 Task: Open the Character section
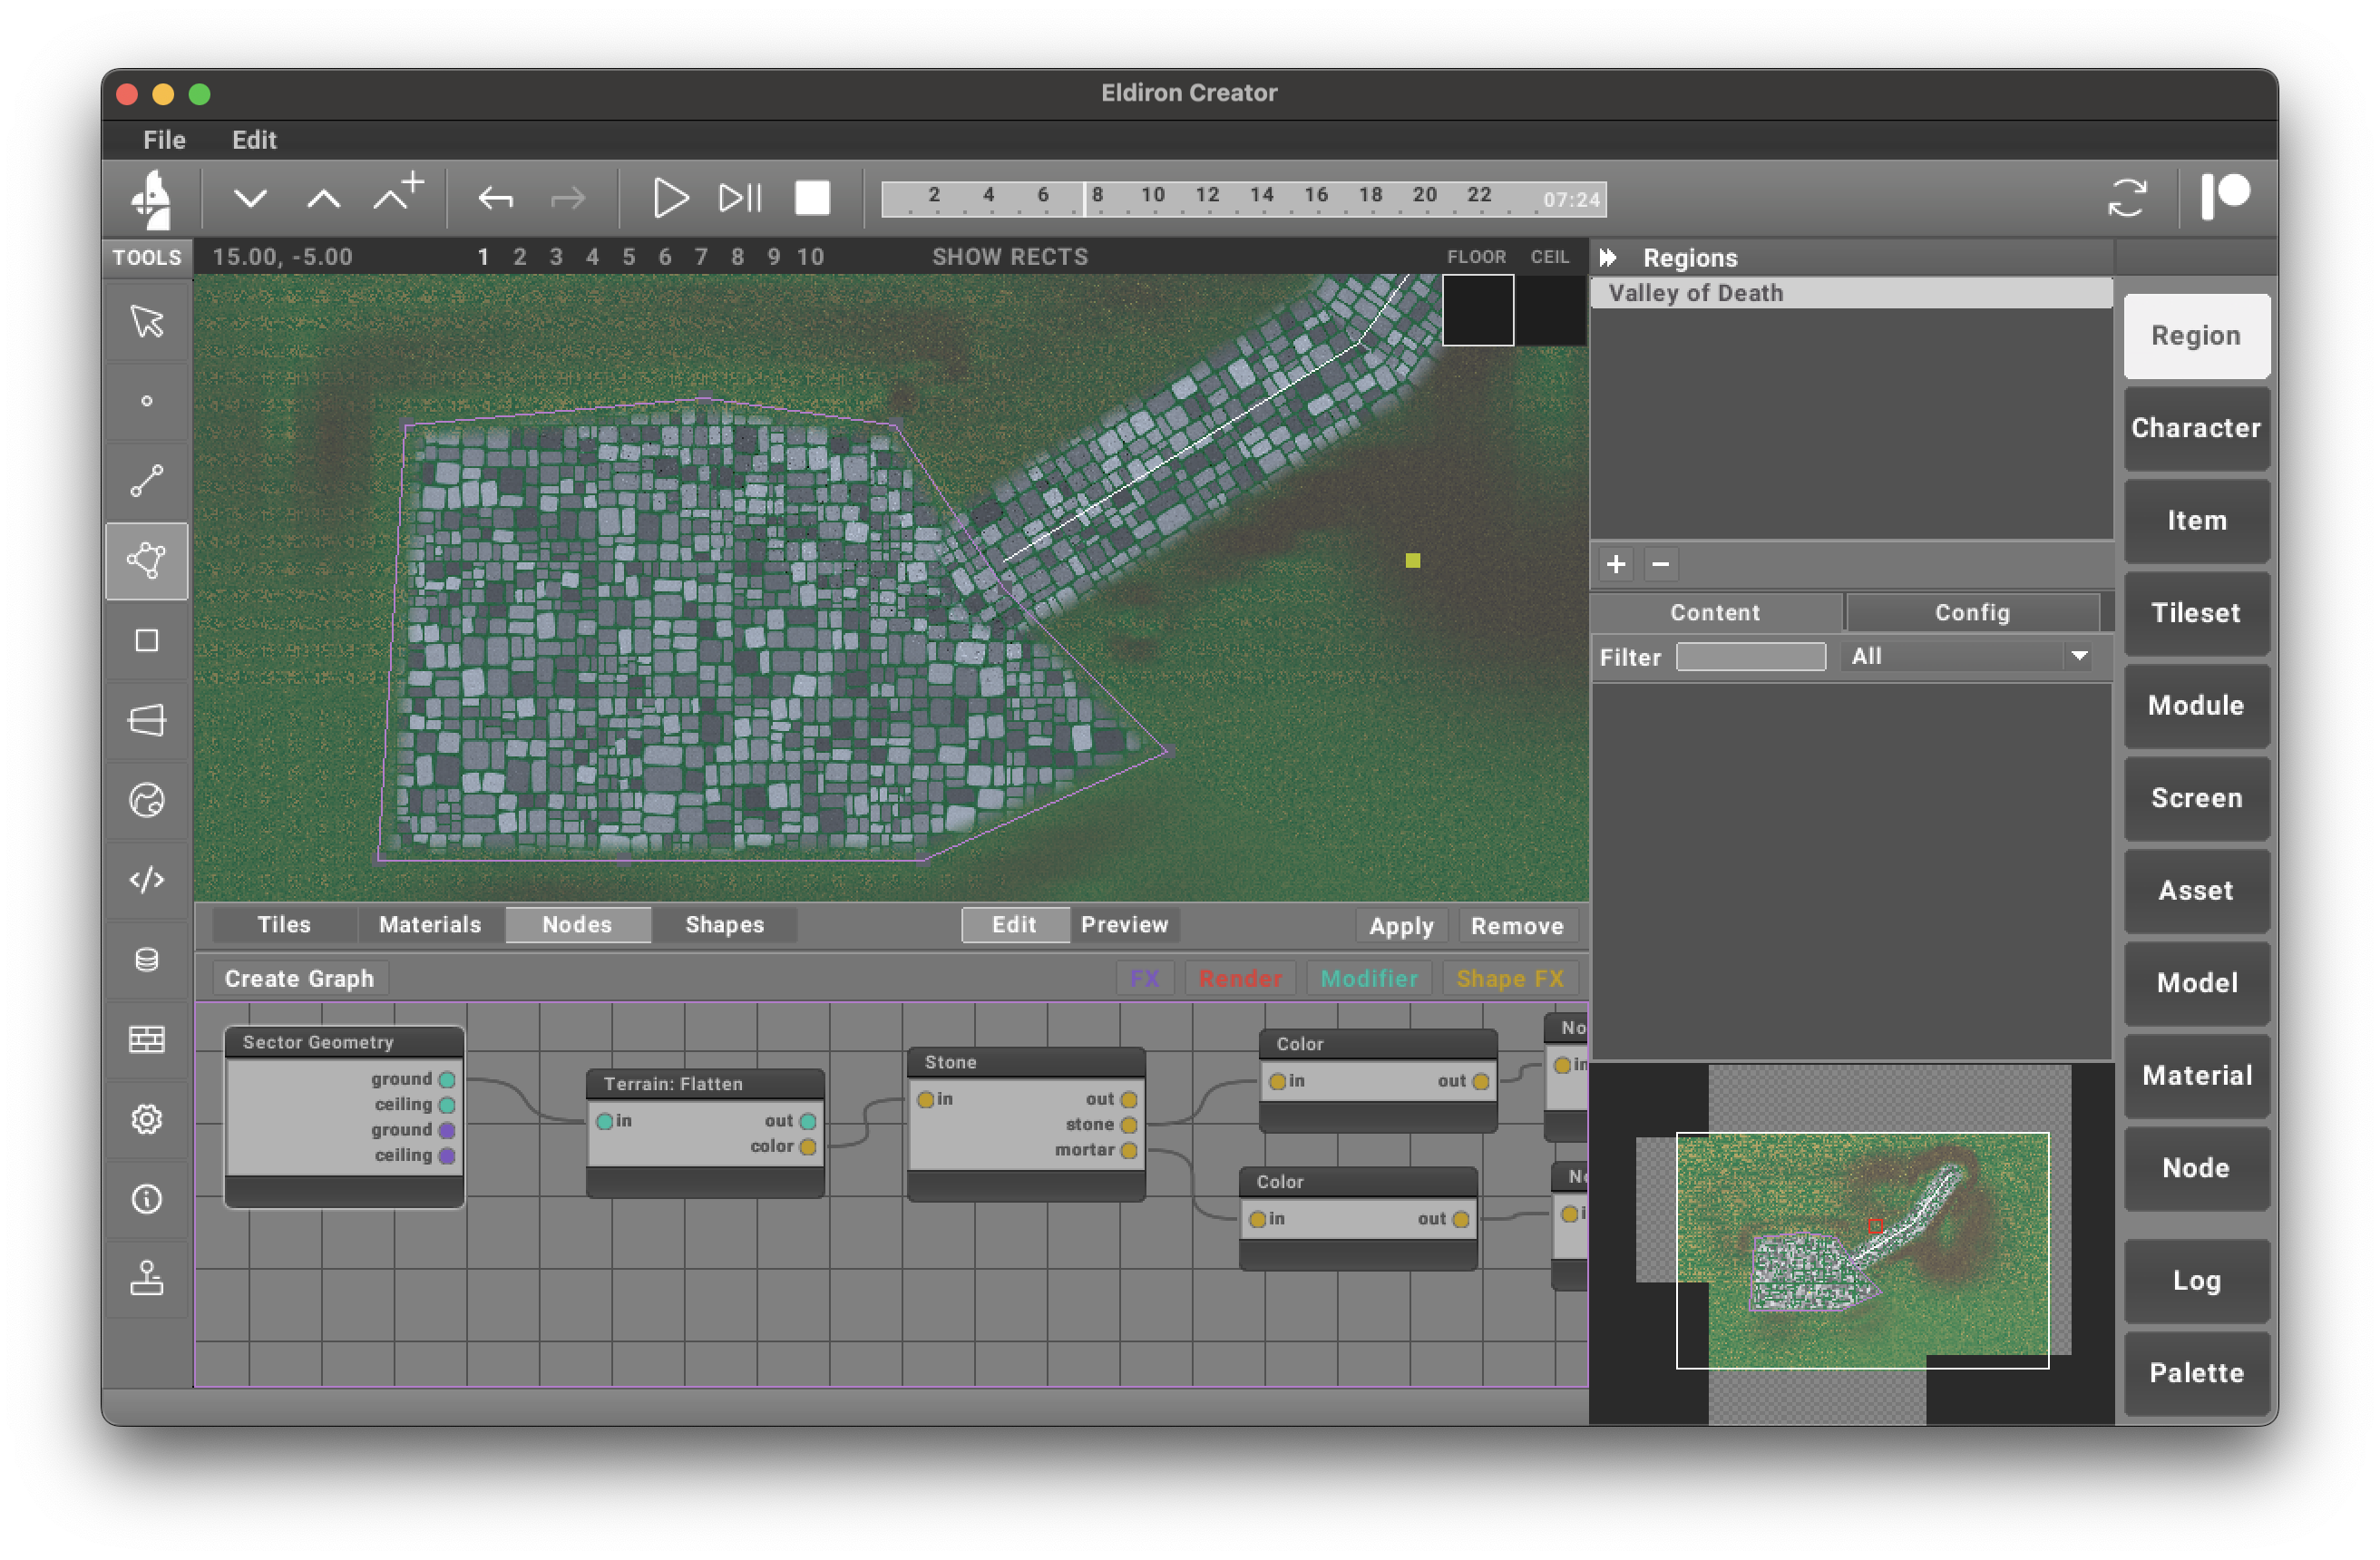(2196, 428)
